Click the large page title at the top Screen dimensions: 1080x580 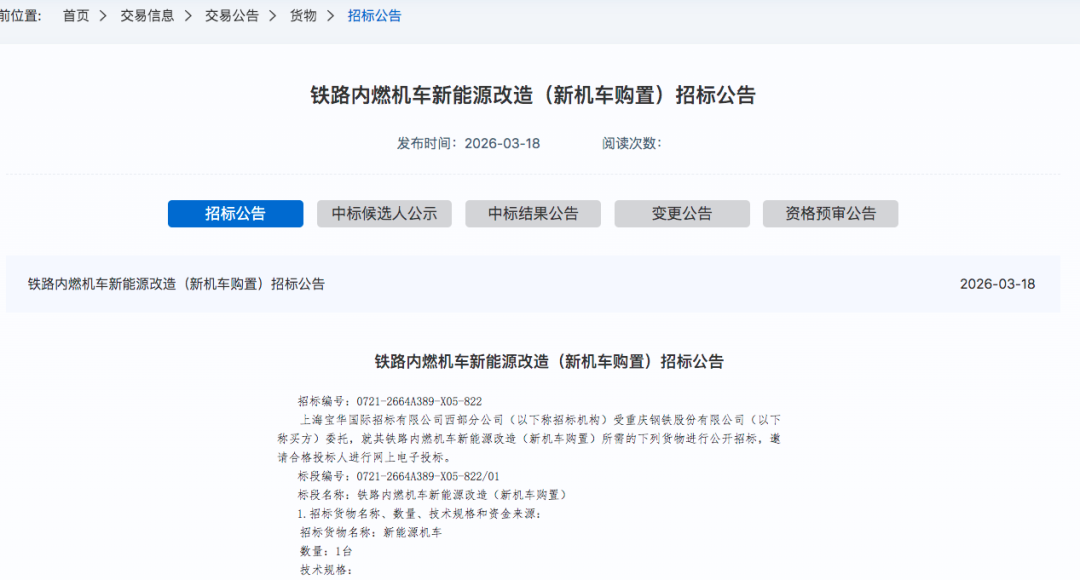(533, 96)
